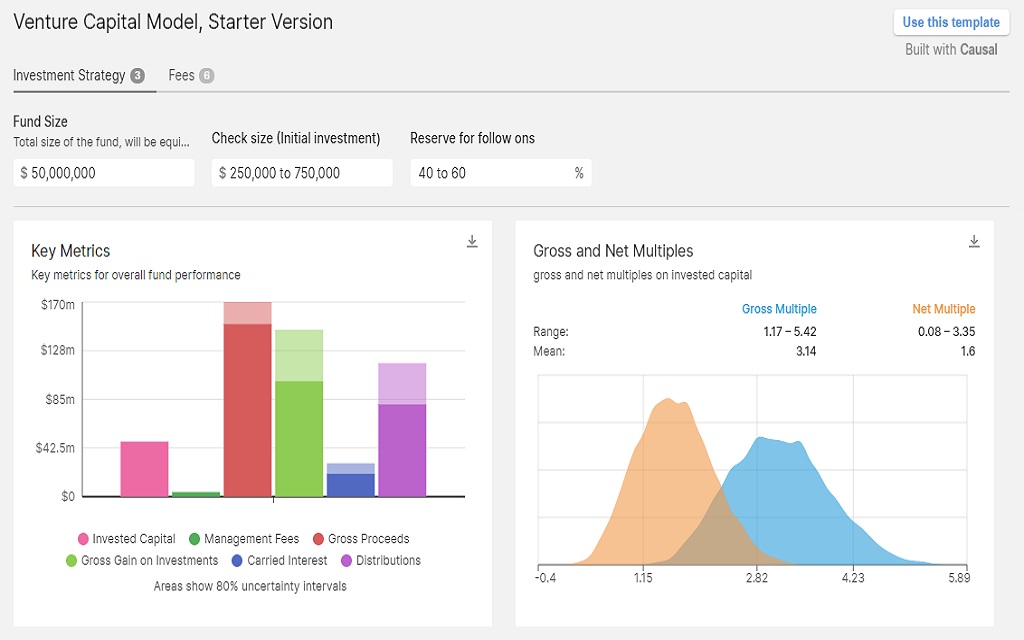Viewport: 1024px width, 640px height.
Task: Switch to the Fees tab
Action: (191, 76)
